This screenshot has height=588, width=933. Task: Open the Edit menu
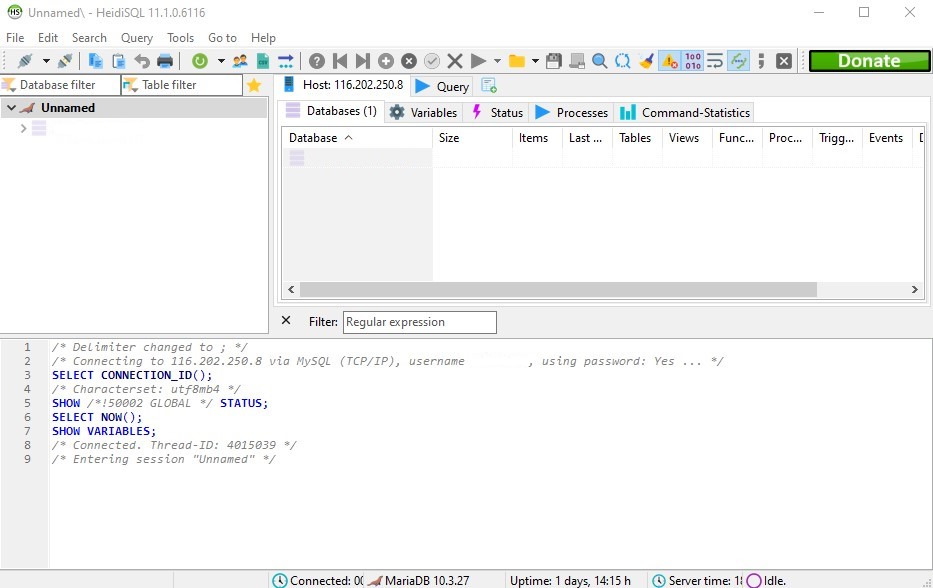(48, 37)
